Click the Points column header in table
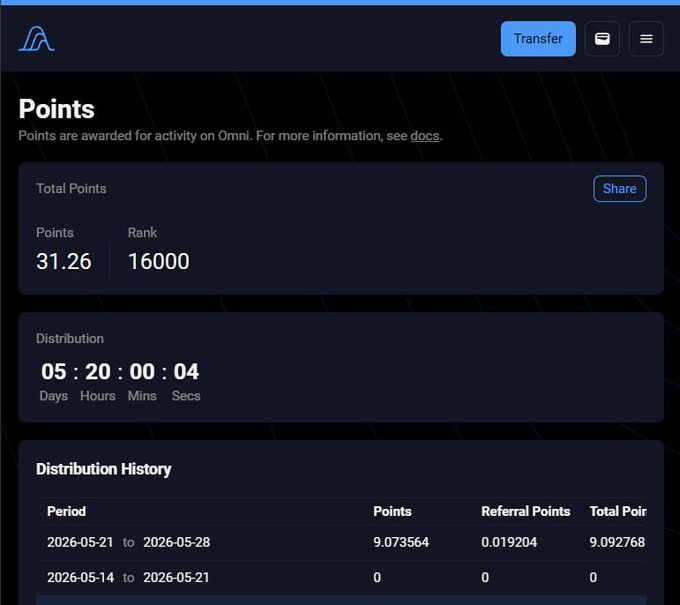 (392, 511)
